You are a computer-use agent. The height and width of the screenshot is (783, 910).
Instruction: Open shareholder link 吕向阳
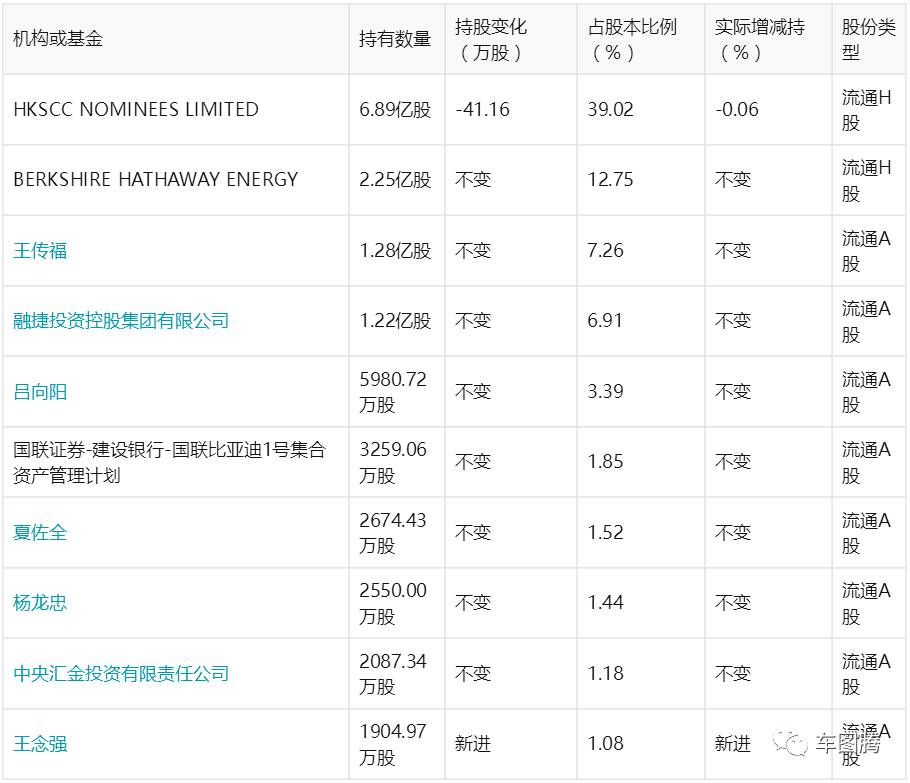pyautogui.click(x=40, y=392)
